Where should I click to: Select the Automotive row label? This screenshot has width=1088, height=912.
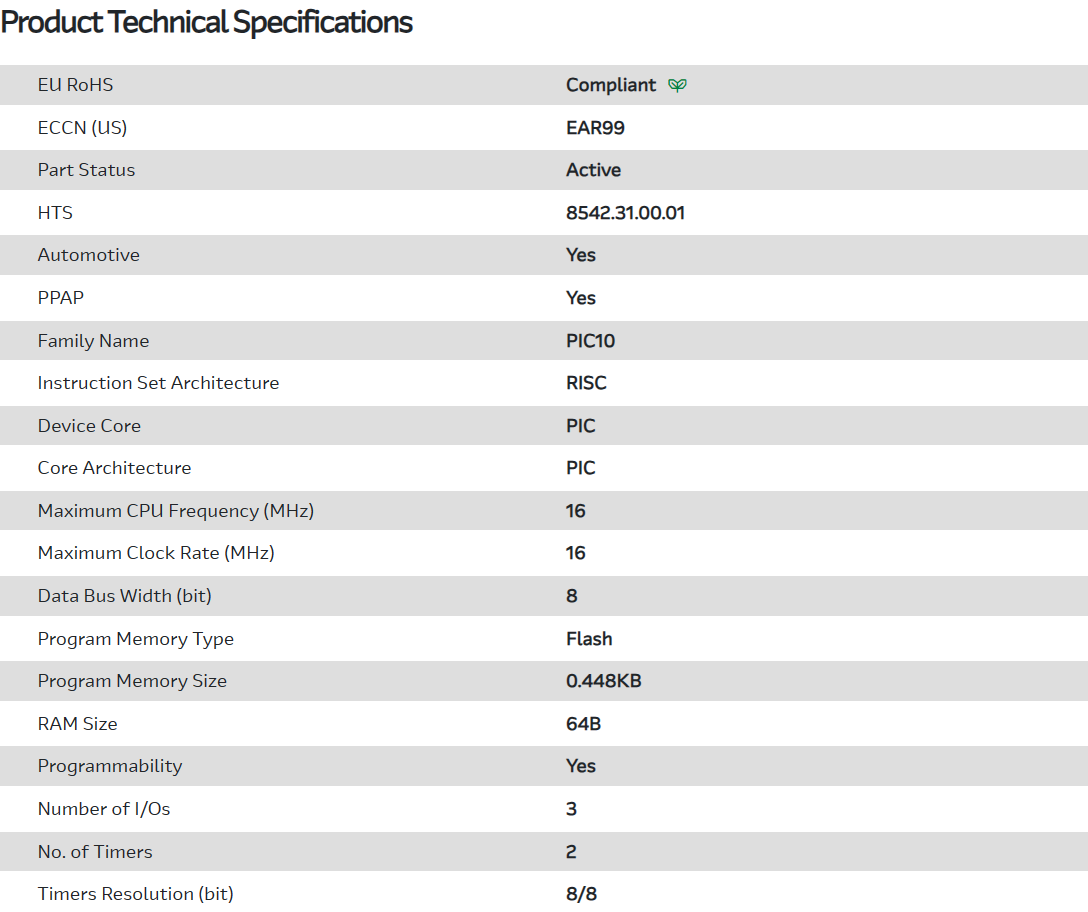tap(88, 255)
